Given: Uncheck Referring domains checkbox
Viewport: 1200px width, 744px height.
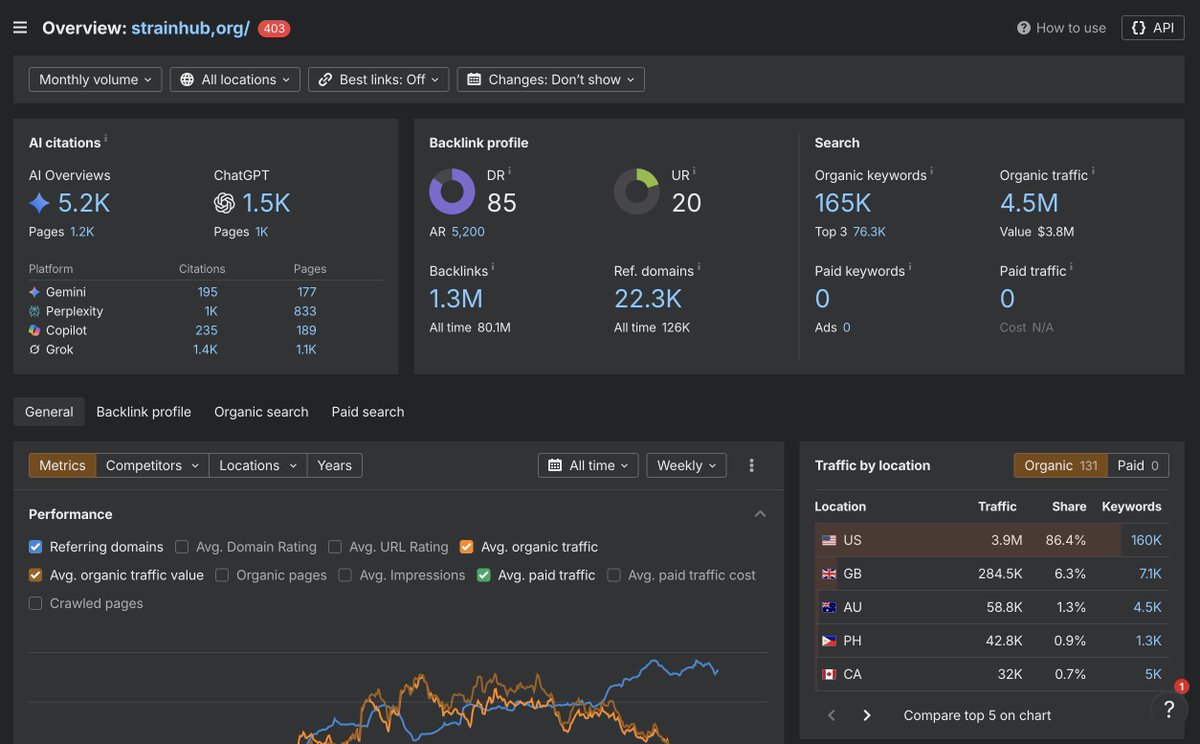Looking at the screenshot, I should (x=36, y=547).
